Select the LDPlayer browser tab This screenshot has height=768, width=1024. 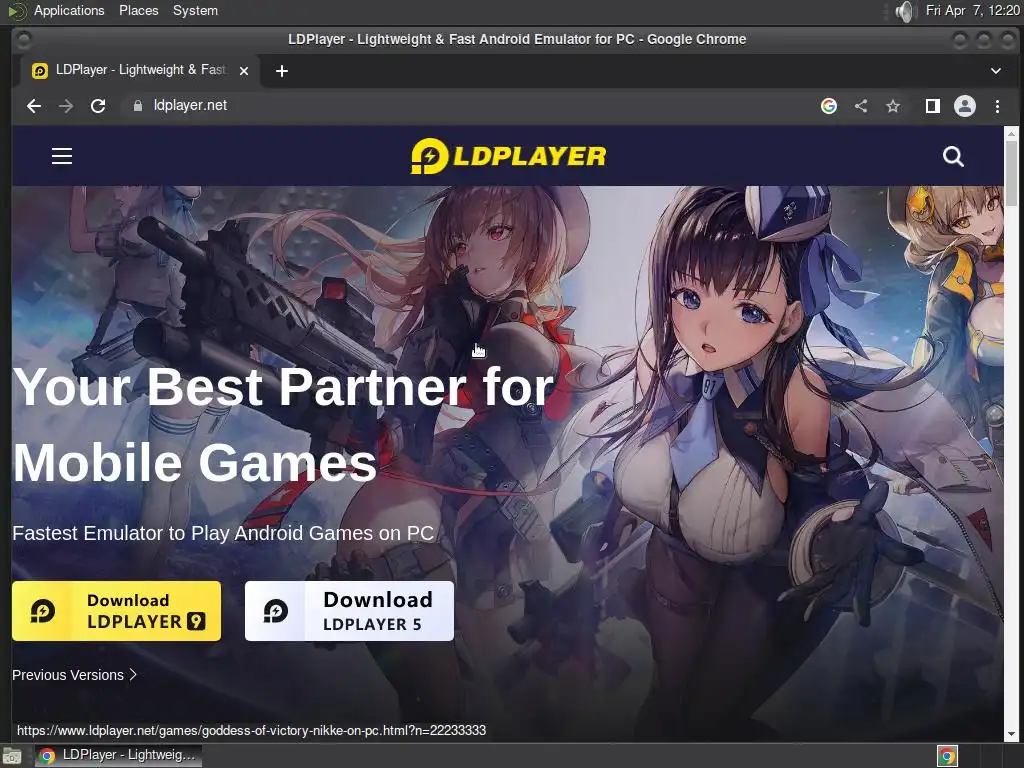click(x=139, y=71)
